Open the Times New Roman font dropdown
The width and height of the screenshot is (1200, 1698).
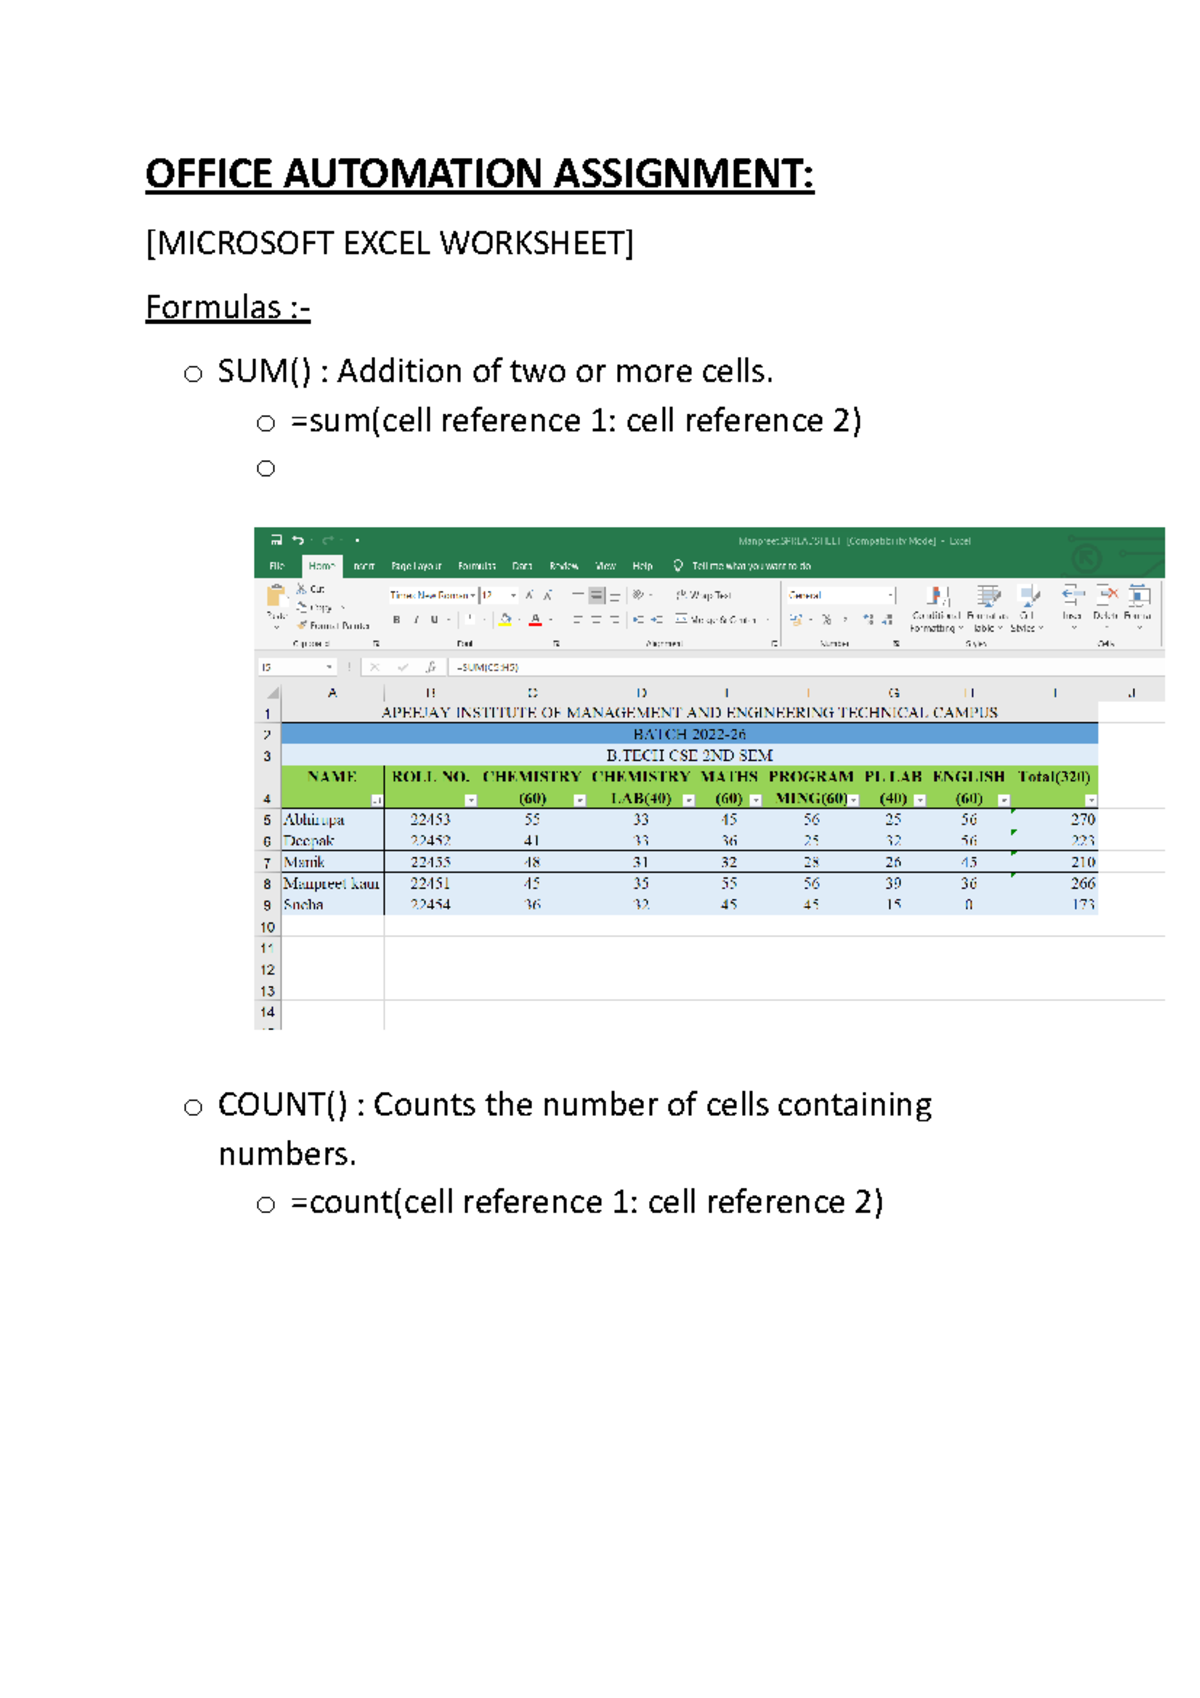(x=472, y=595)
